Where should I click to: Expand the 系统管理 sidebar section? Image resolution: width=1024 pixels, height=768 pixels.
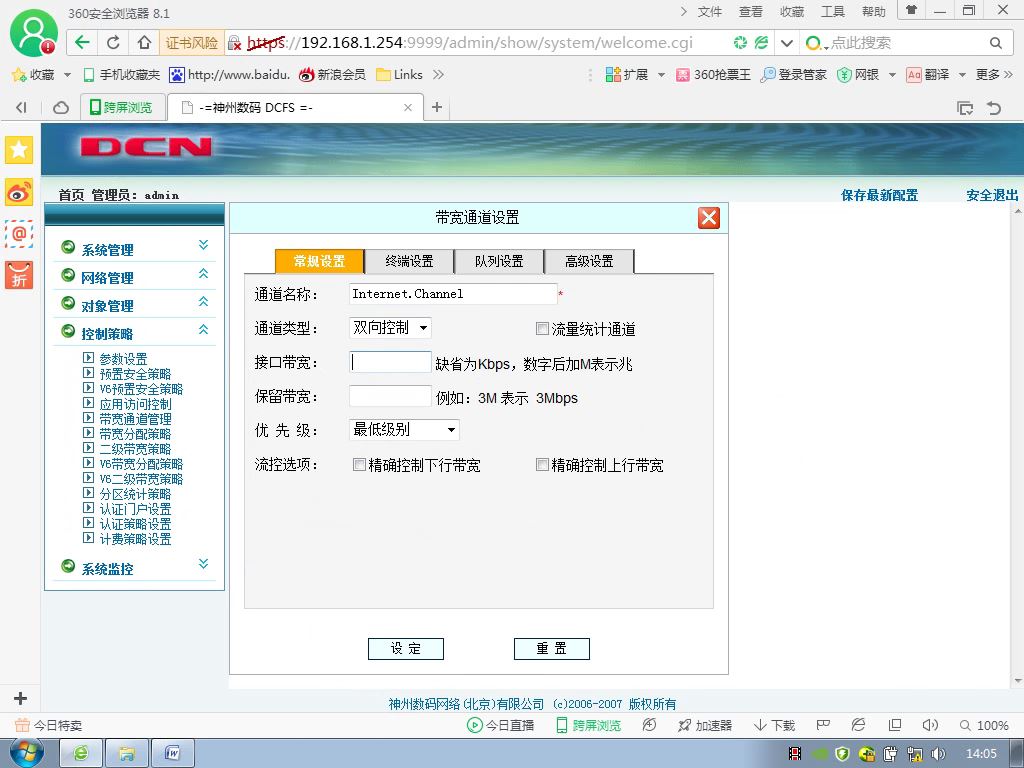point(134,249)
